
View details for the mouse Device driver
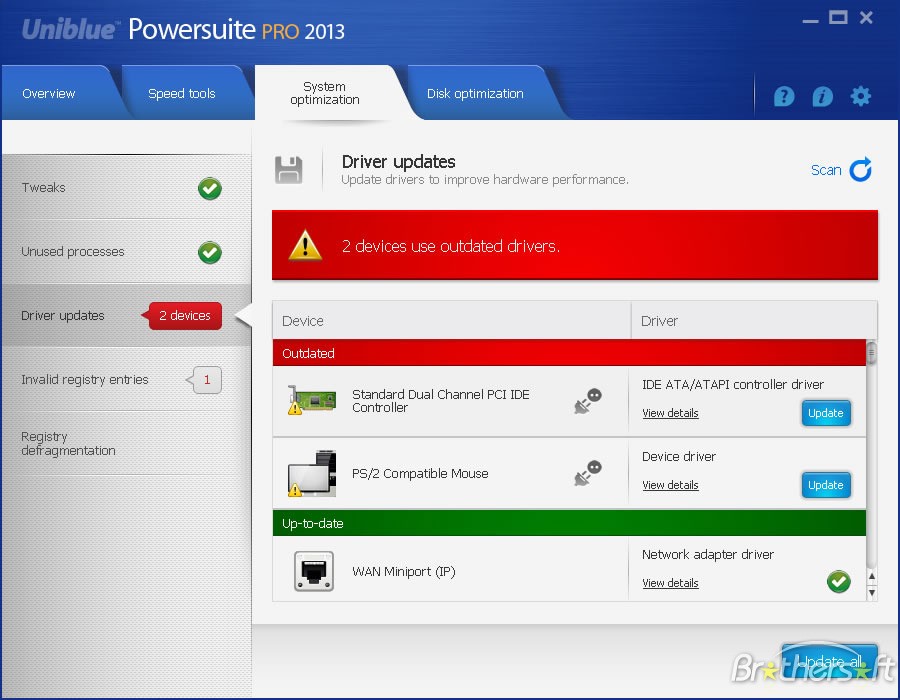(x=670, y=485)
